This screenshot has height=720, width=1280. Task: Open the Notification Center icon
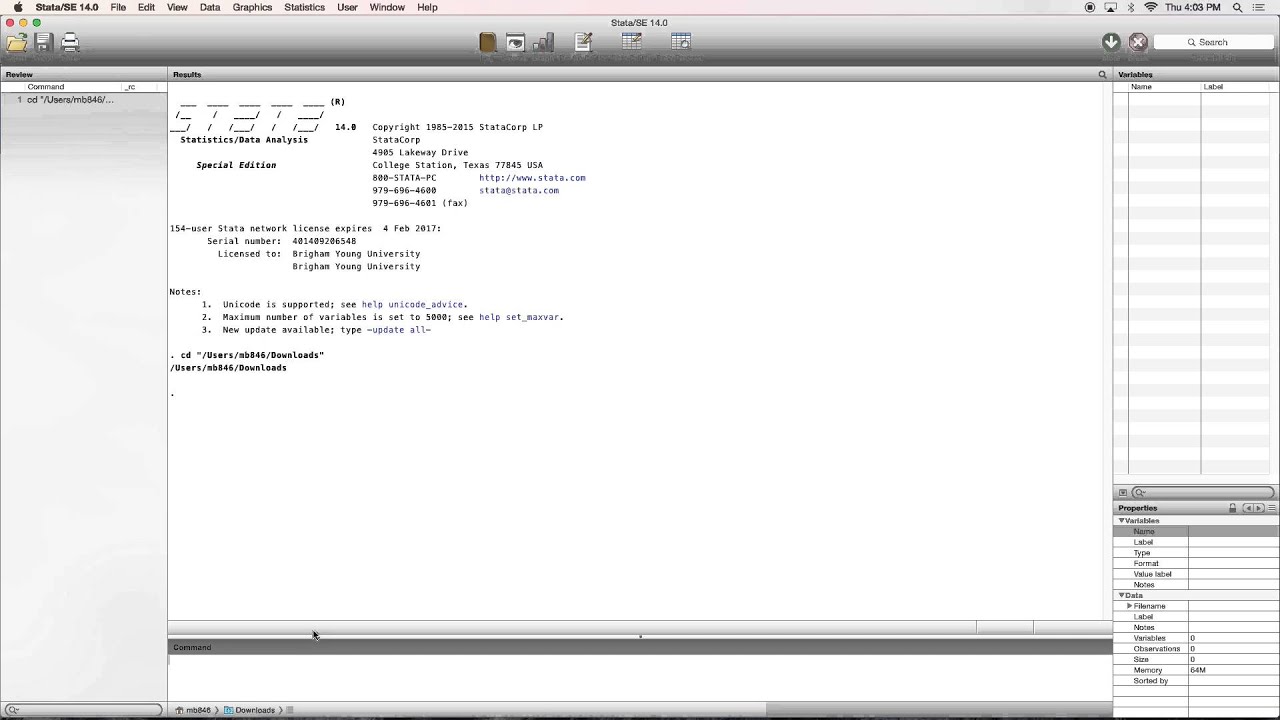click(x=1259, y=7)
